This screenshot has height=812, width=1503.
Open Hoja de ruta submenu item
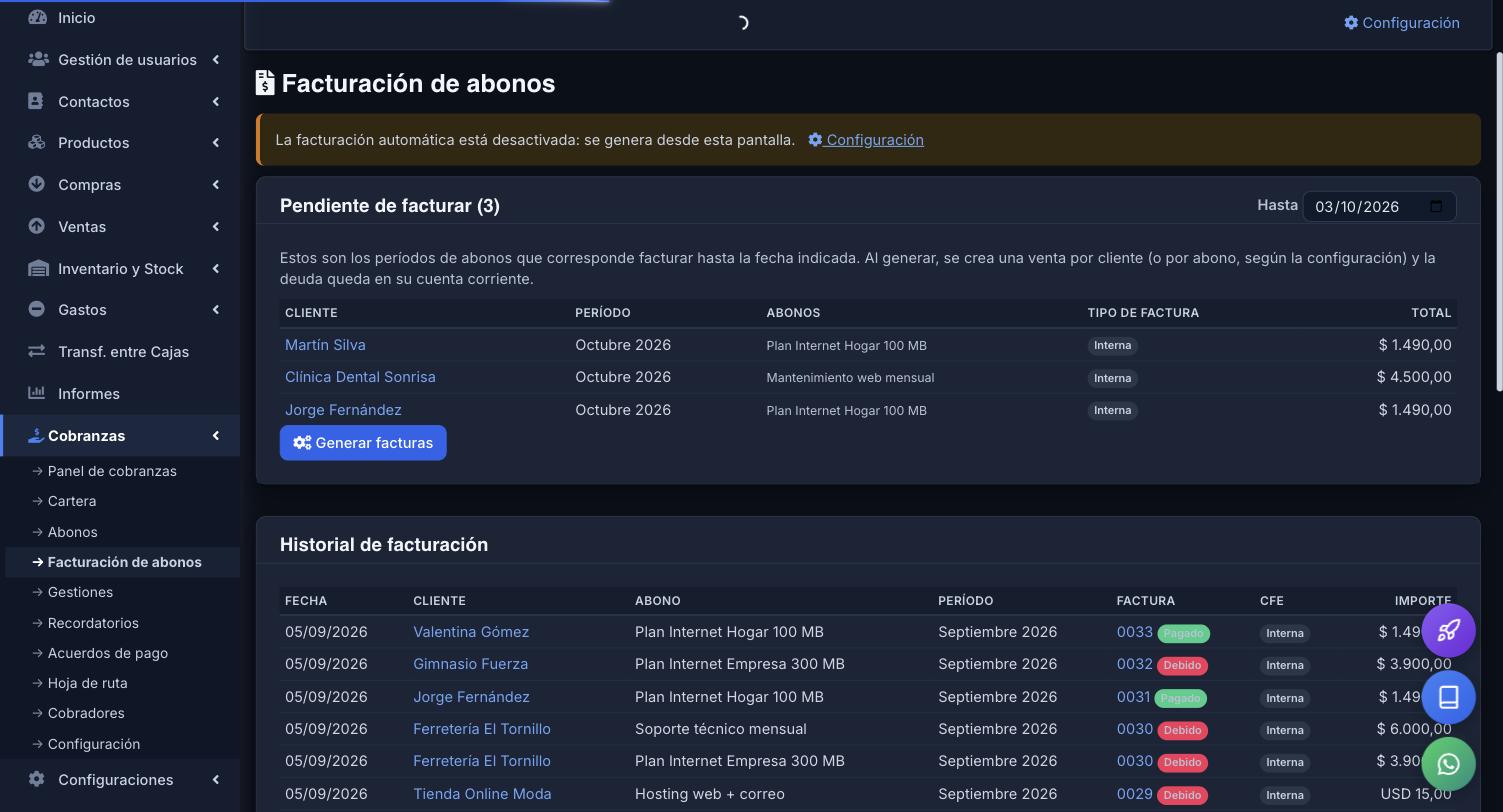coord(87,683)
